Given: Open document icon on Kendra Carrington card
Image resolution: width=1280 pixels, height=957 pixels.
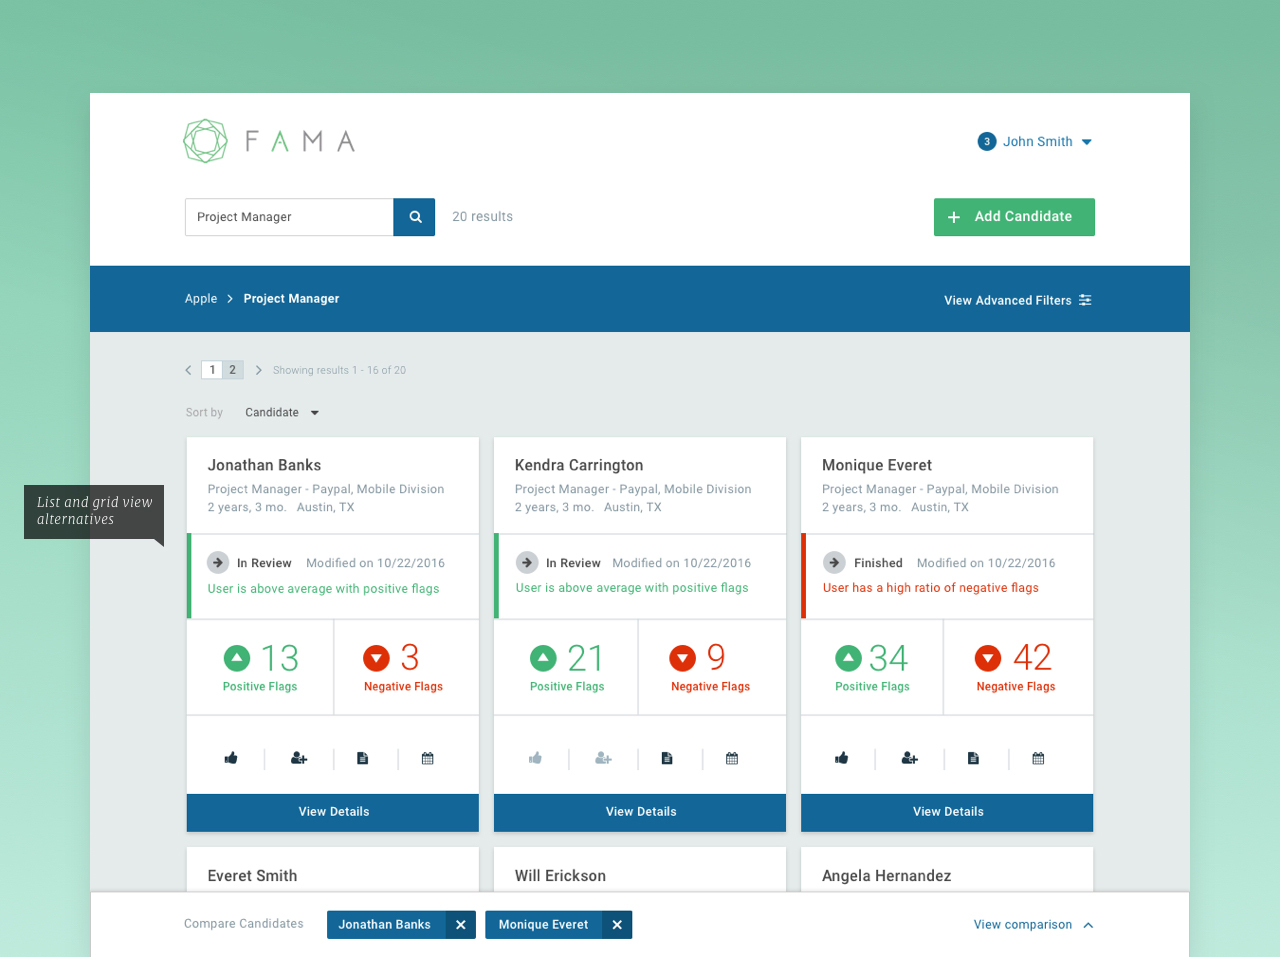Looking at the screenshot, I should 667,759.
